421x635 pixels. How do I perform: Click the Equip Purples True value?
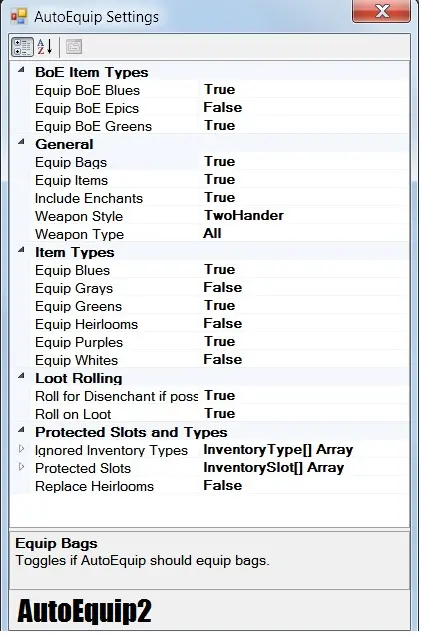pos(219,341)
